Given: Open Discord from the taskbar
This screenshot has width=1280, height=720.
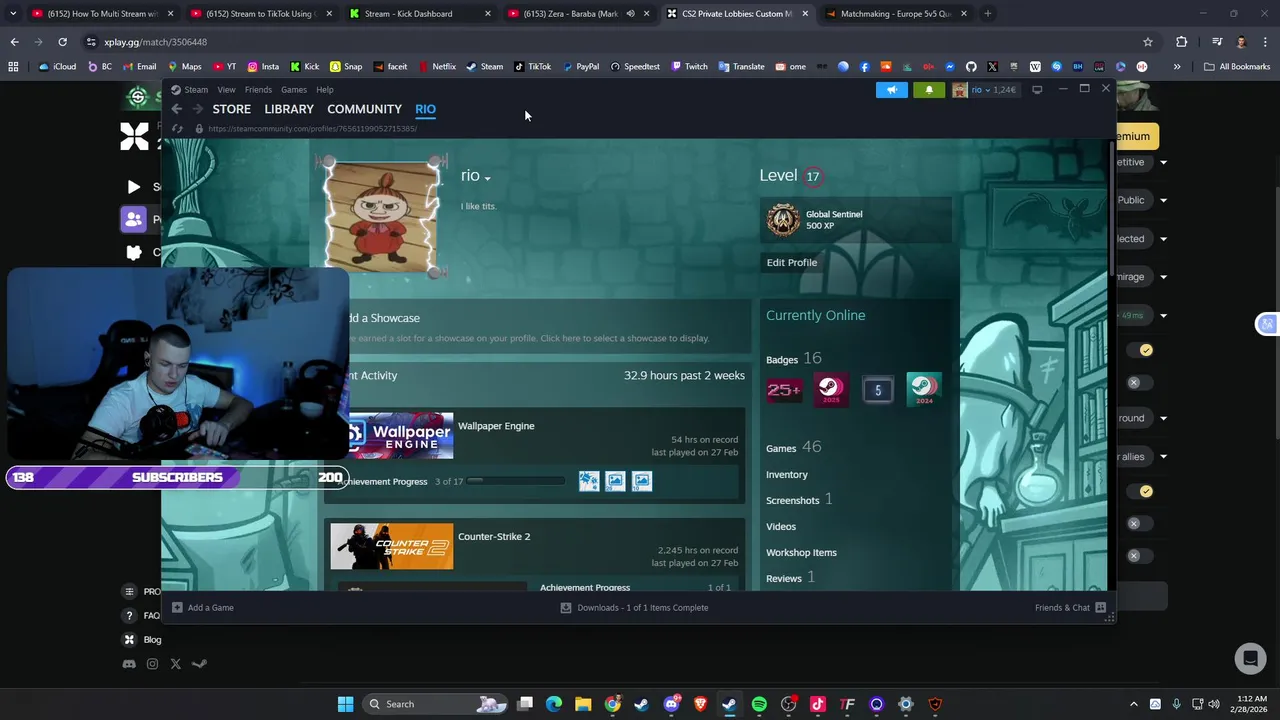Looking at the screenshot, I should [671, 704].
